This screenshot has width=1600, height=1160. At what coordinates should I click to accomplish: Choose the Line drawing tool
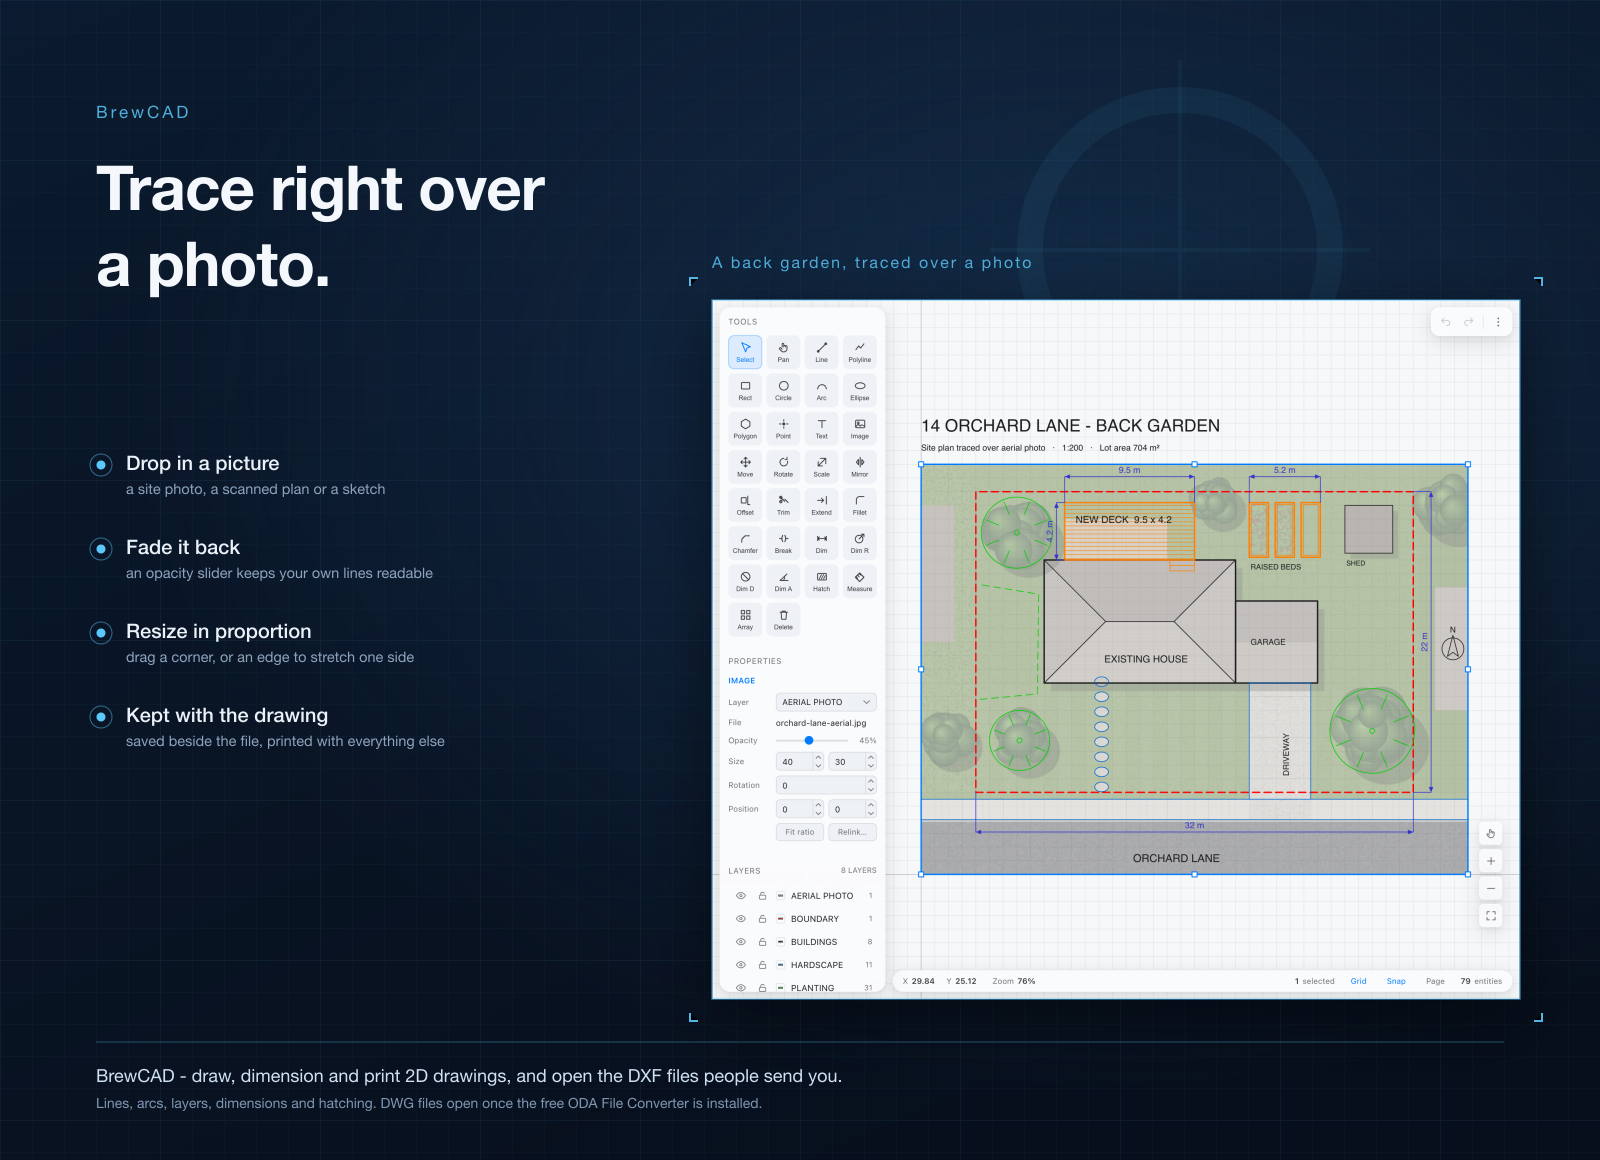click(x=821, y=352)
